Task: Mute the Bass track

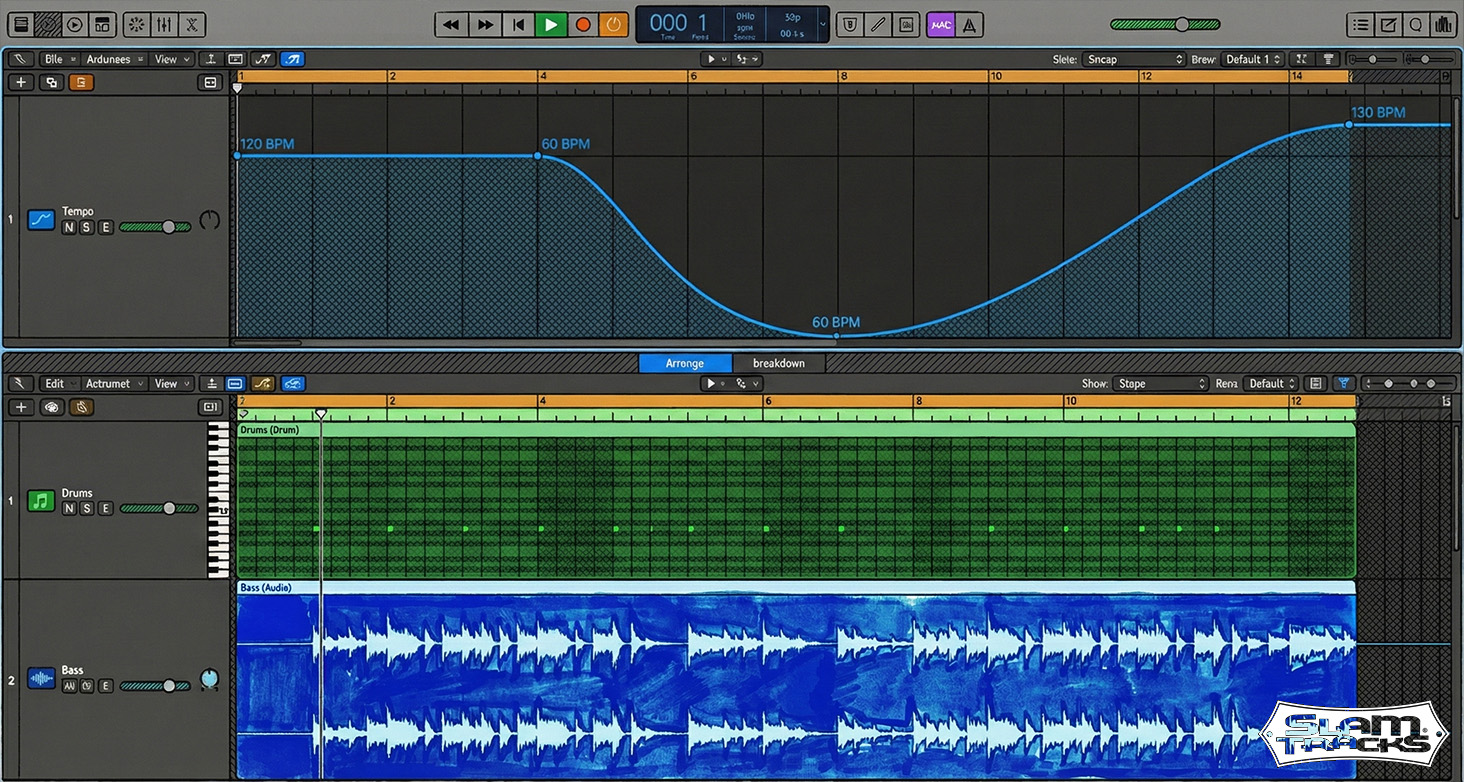Action: click(70, 686)
